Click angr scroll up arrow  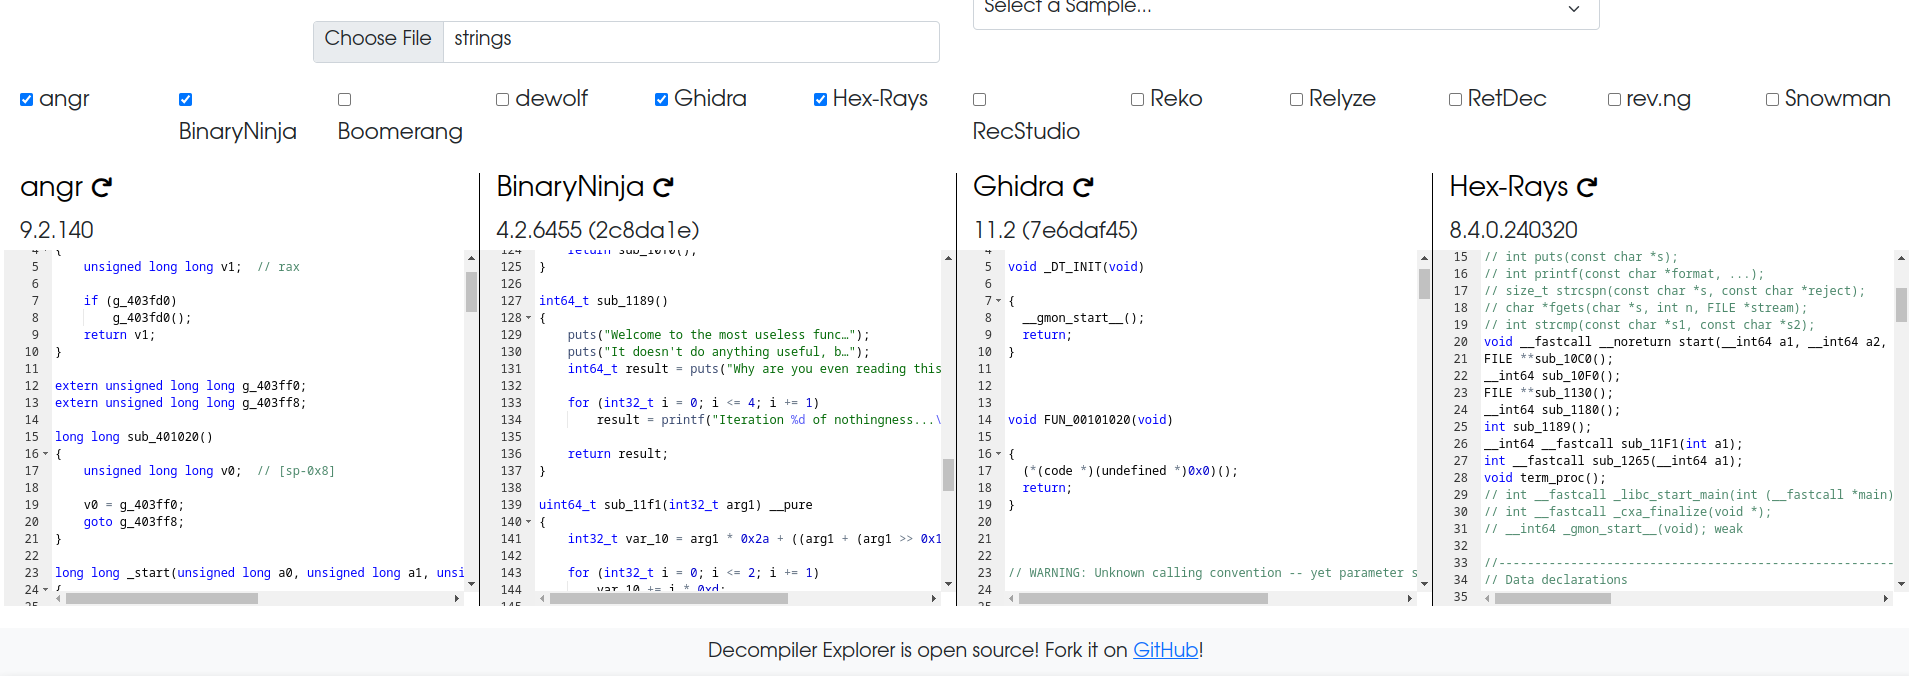[471, 258]
